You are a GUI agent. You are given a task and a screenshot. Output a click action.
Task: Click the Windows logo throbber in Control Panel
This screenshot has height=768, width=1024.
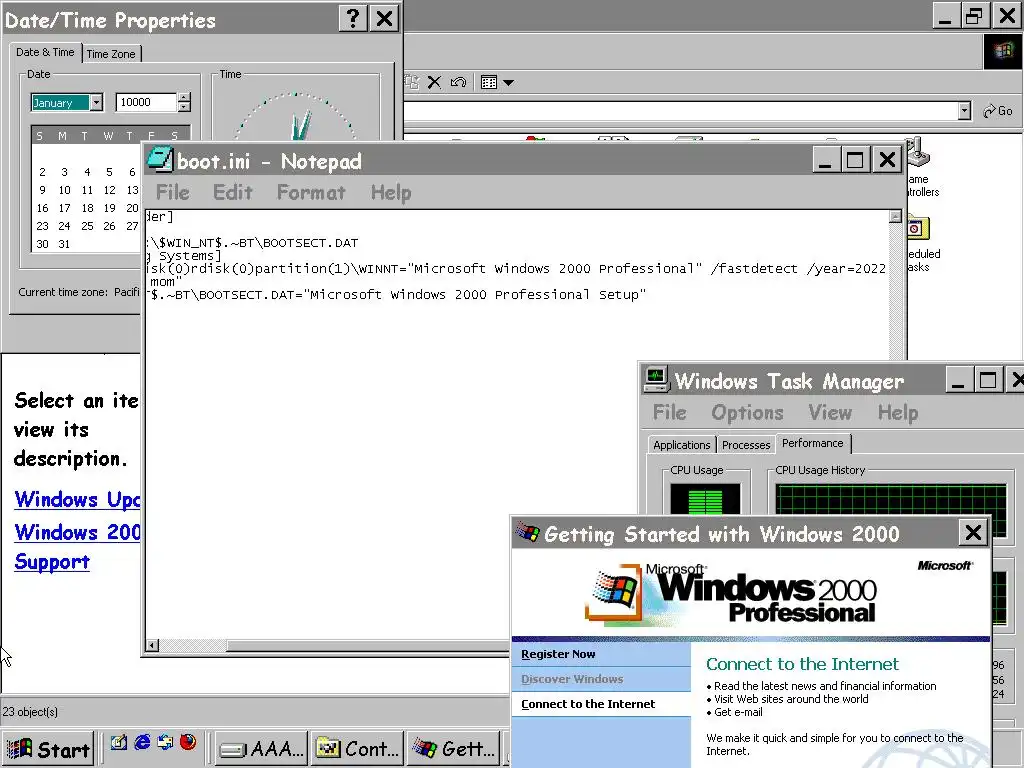pyautogui.click(x=1003, y=50)
